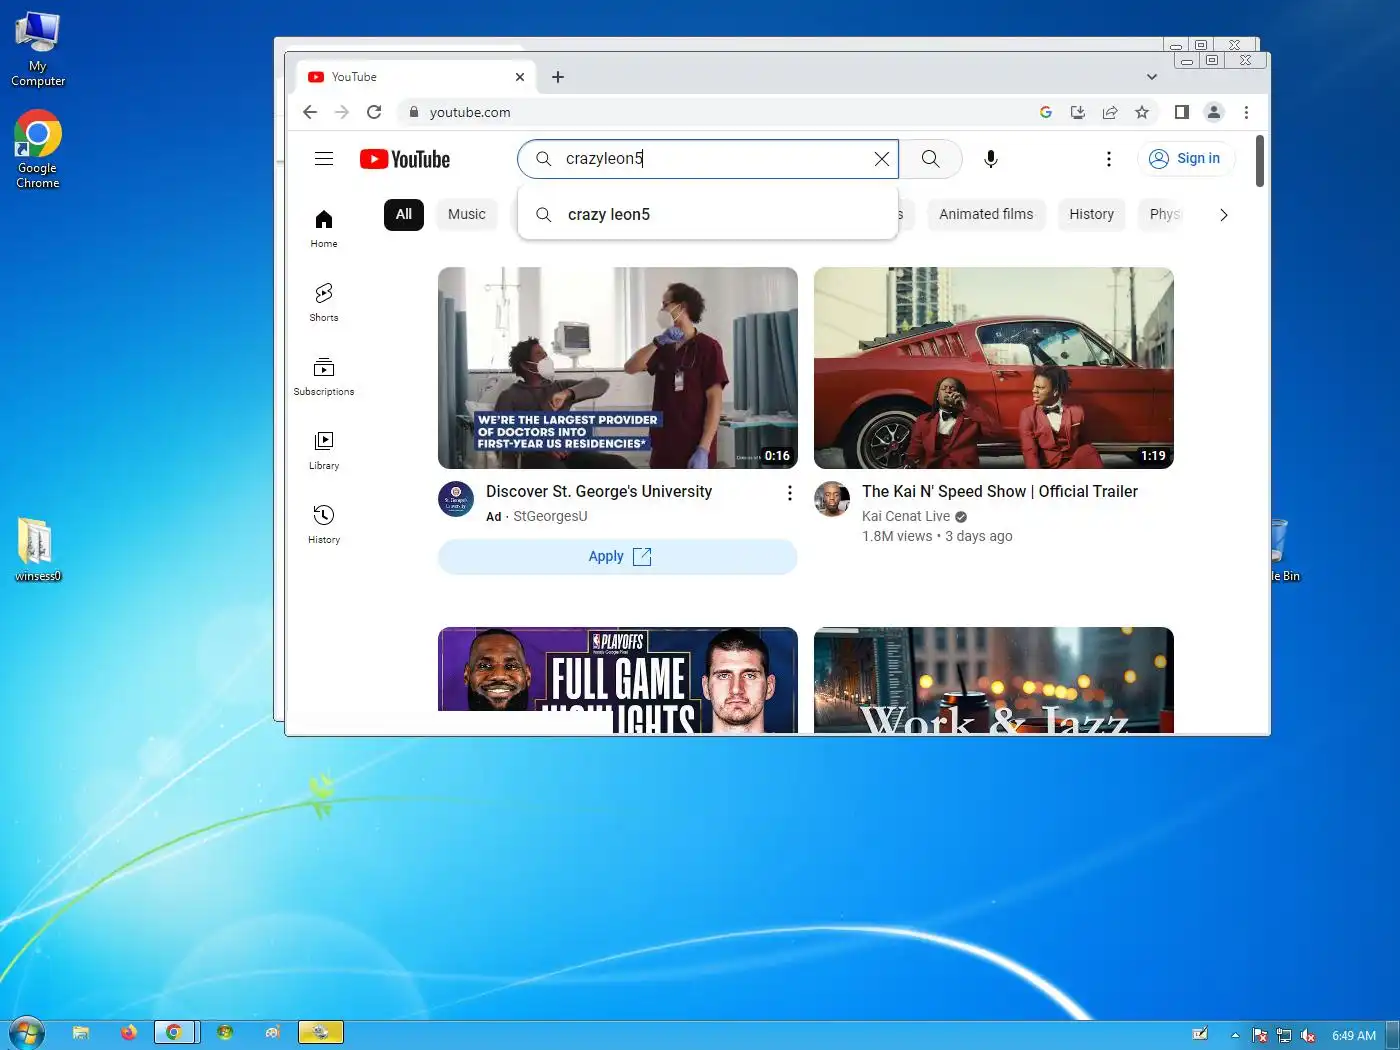
Task: Clear the search query with the X icon
Action: click(881, 159)
